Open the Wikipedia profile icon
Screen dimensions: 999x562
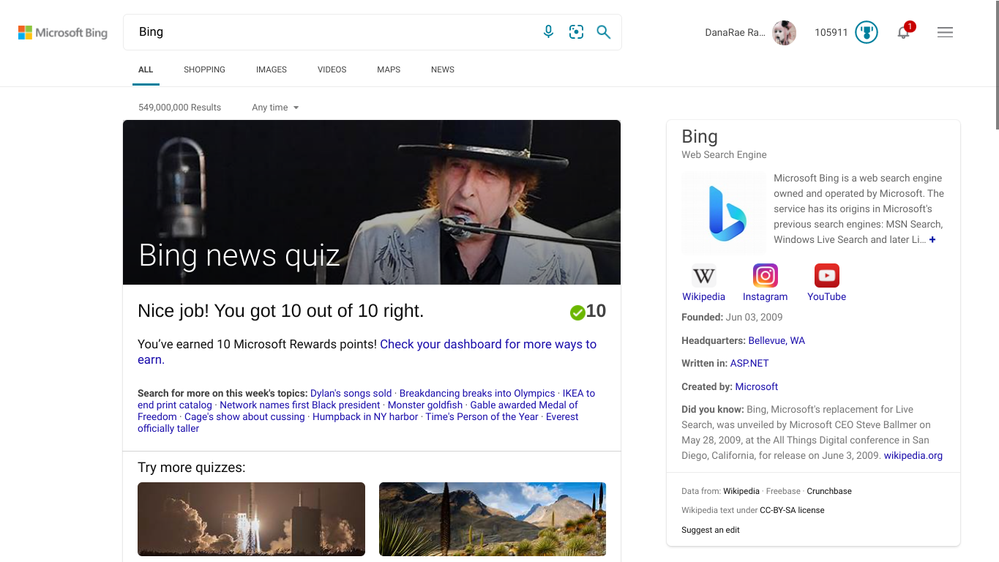click(x=703, y=276)
